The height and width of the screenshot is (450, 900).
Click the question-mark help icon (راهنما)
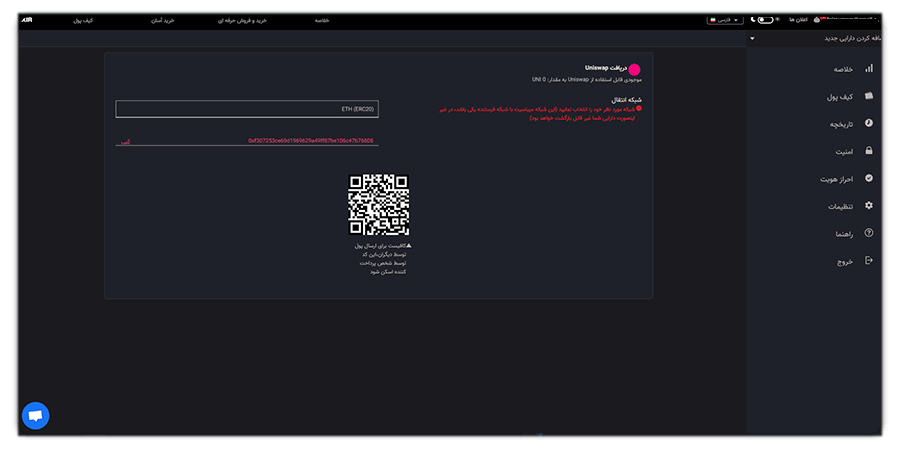(868, 232)
